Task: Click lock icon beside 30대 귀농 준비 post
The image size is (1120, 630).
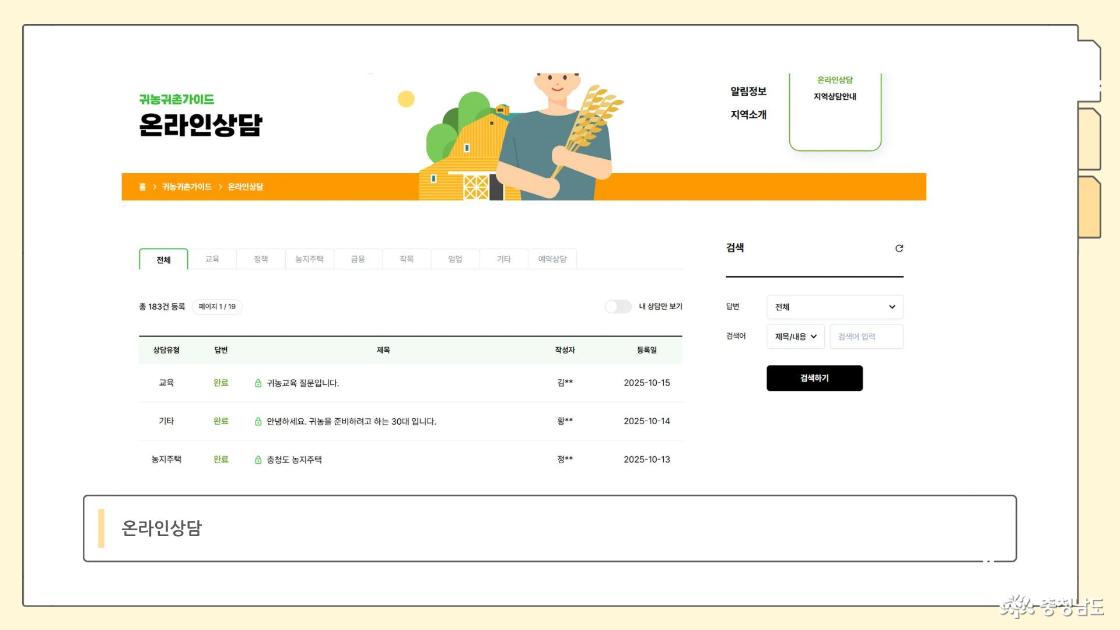Action: pyautogui.click(x=258, y=421)
